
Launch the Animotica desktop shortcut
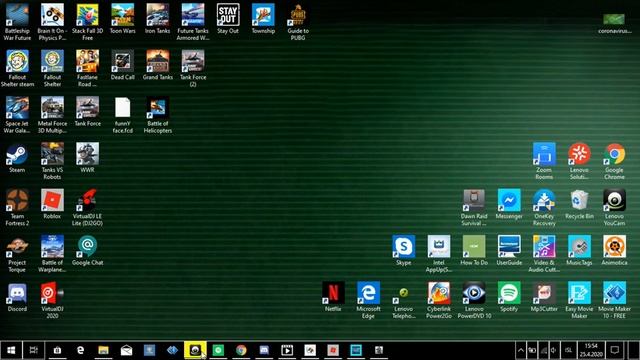tap(614, 250)
